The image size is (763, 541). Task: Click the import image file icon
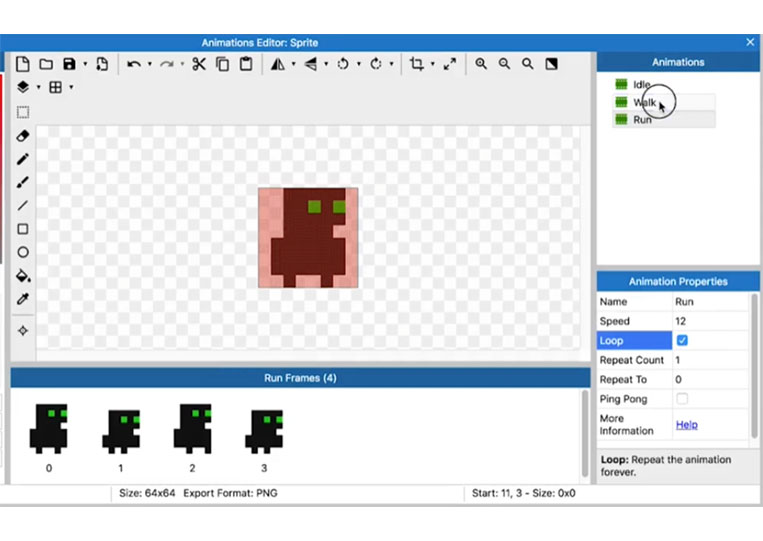coord(102,64)
